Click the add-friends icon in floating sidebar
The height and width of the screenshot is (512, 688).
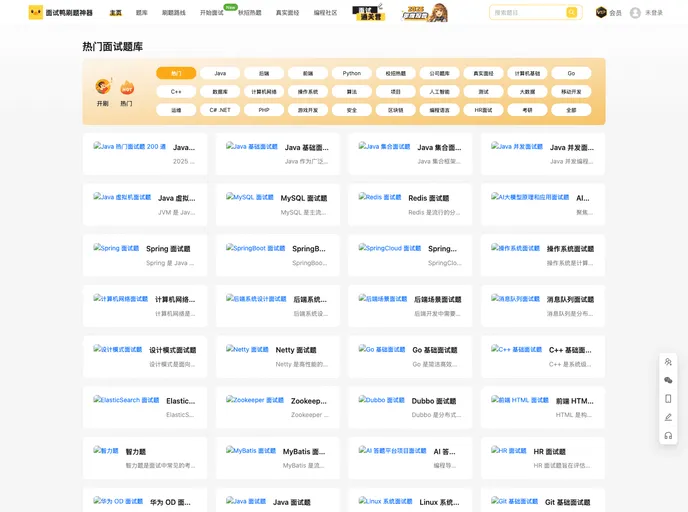[x=668, y=361]
